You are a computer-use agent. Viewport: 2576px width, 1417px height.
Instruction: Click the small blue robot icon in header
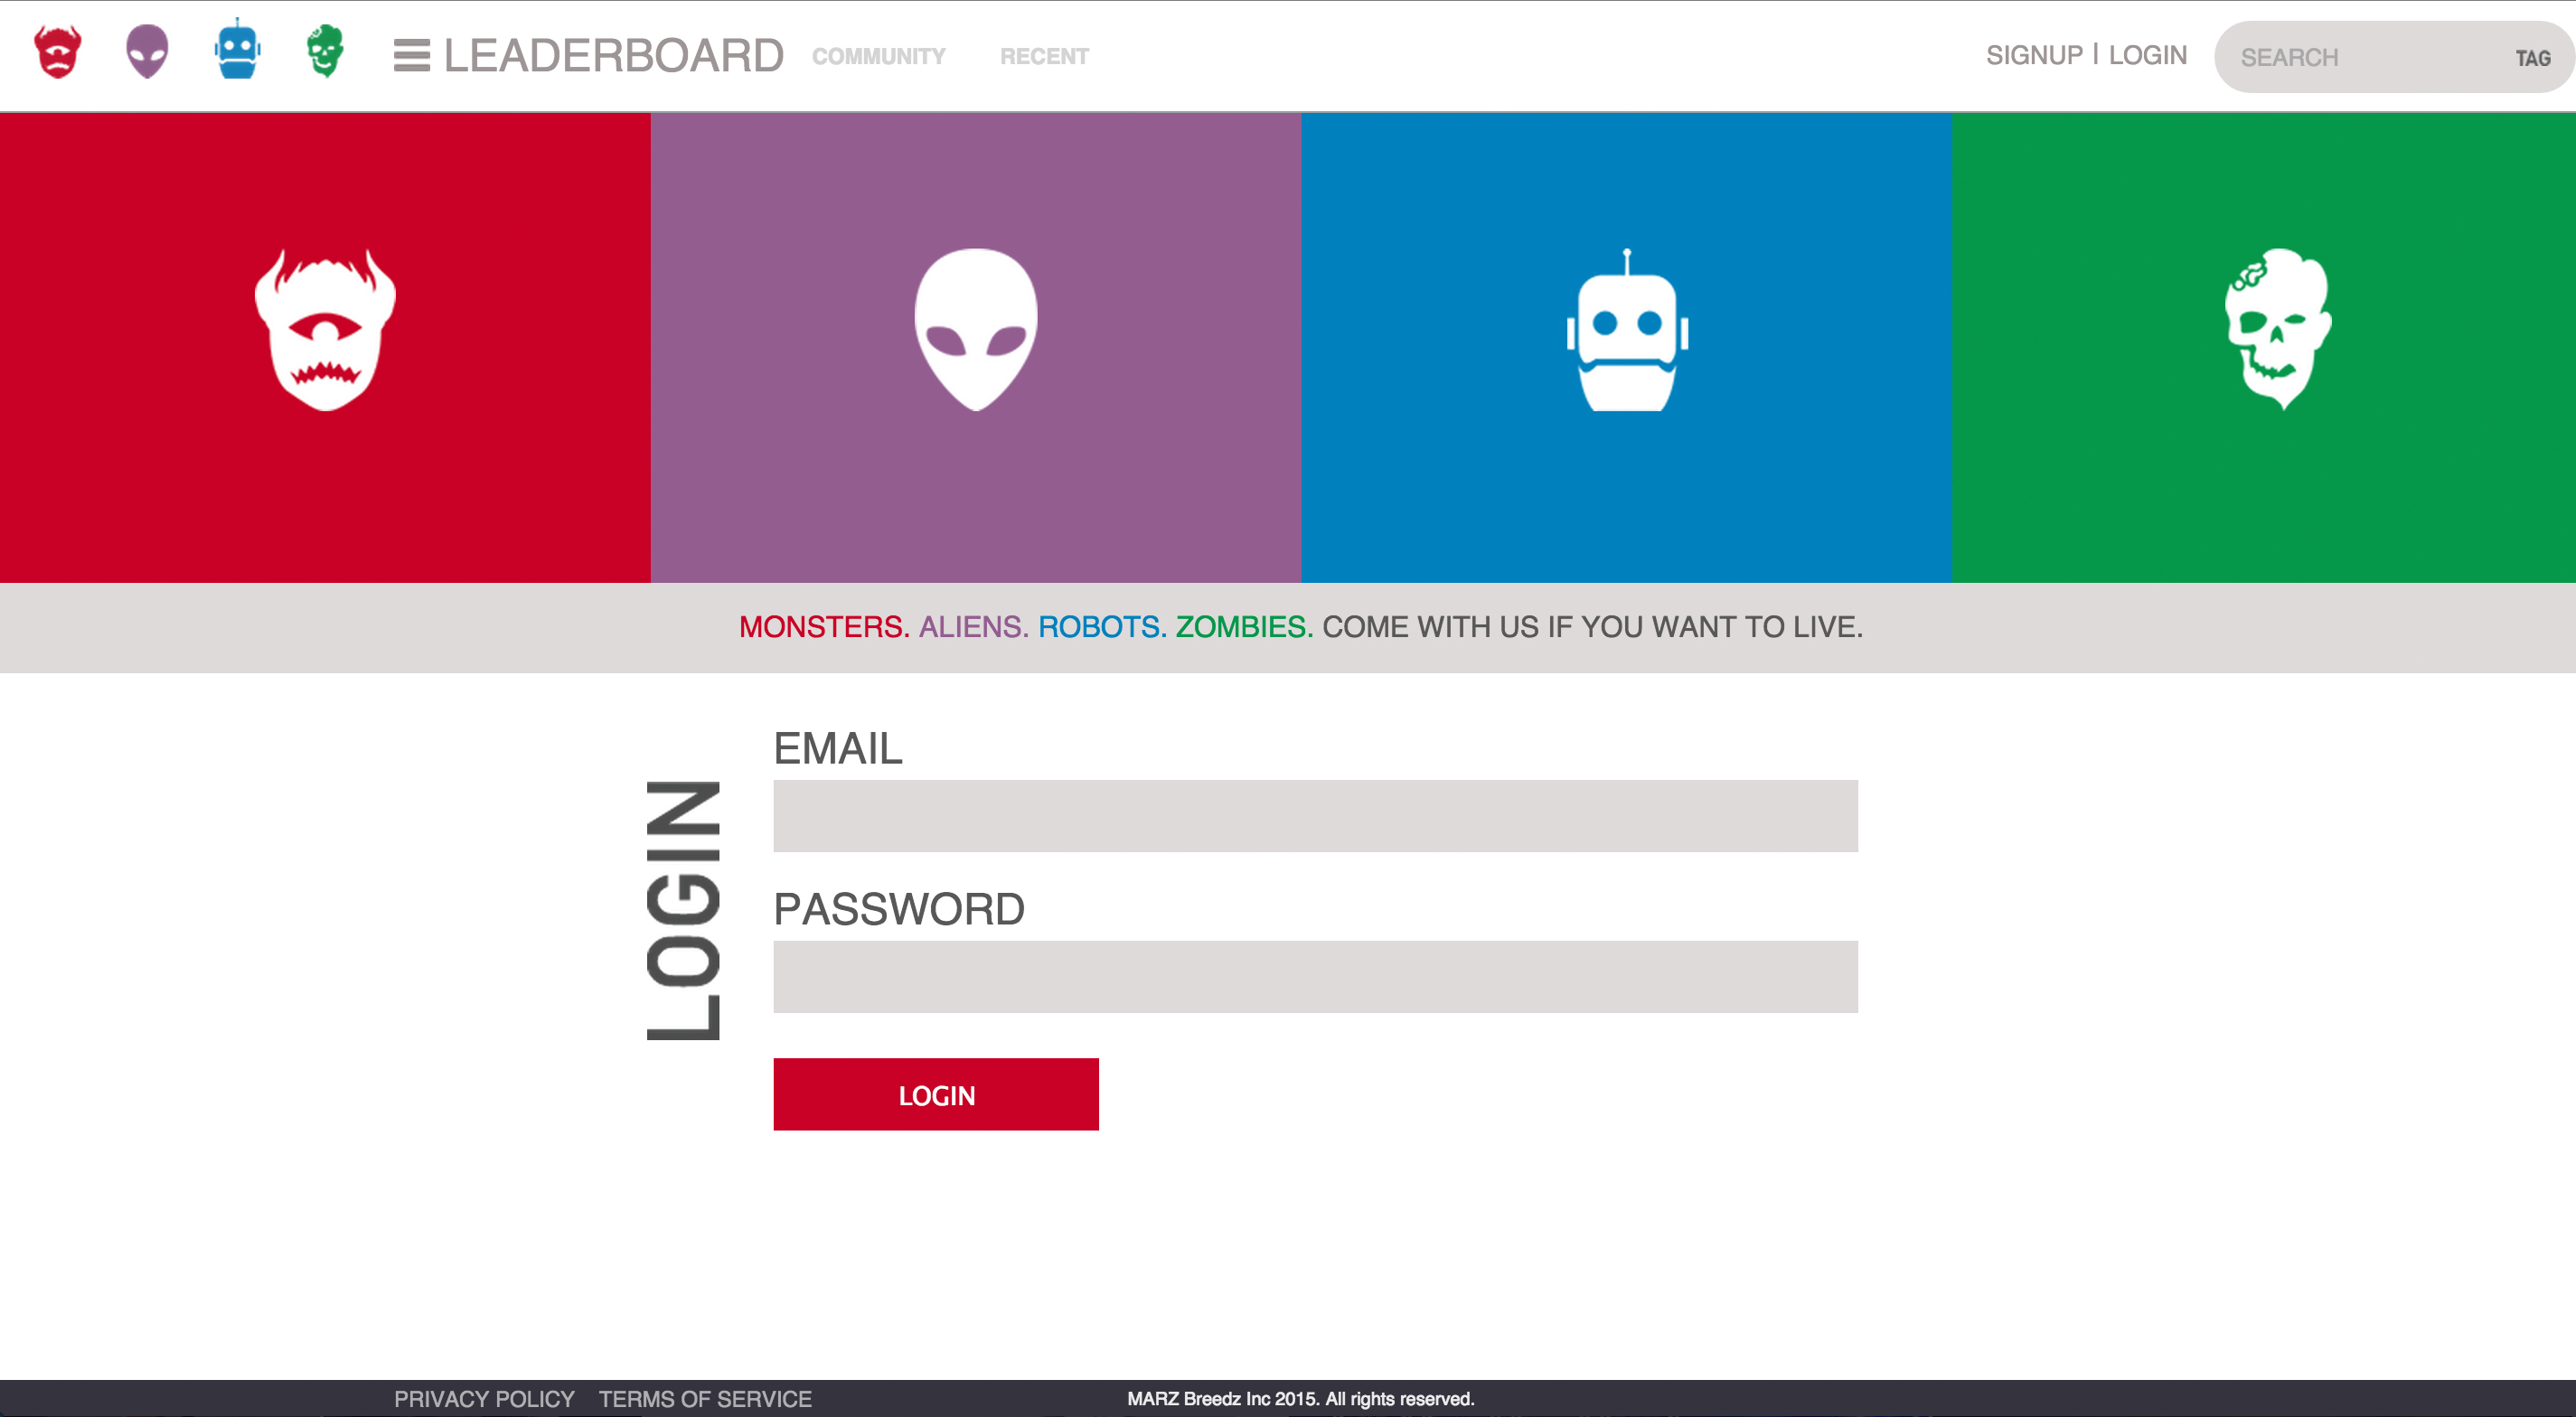click(x=237, y=50)
